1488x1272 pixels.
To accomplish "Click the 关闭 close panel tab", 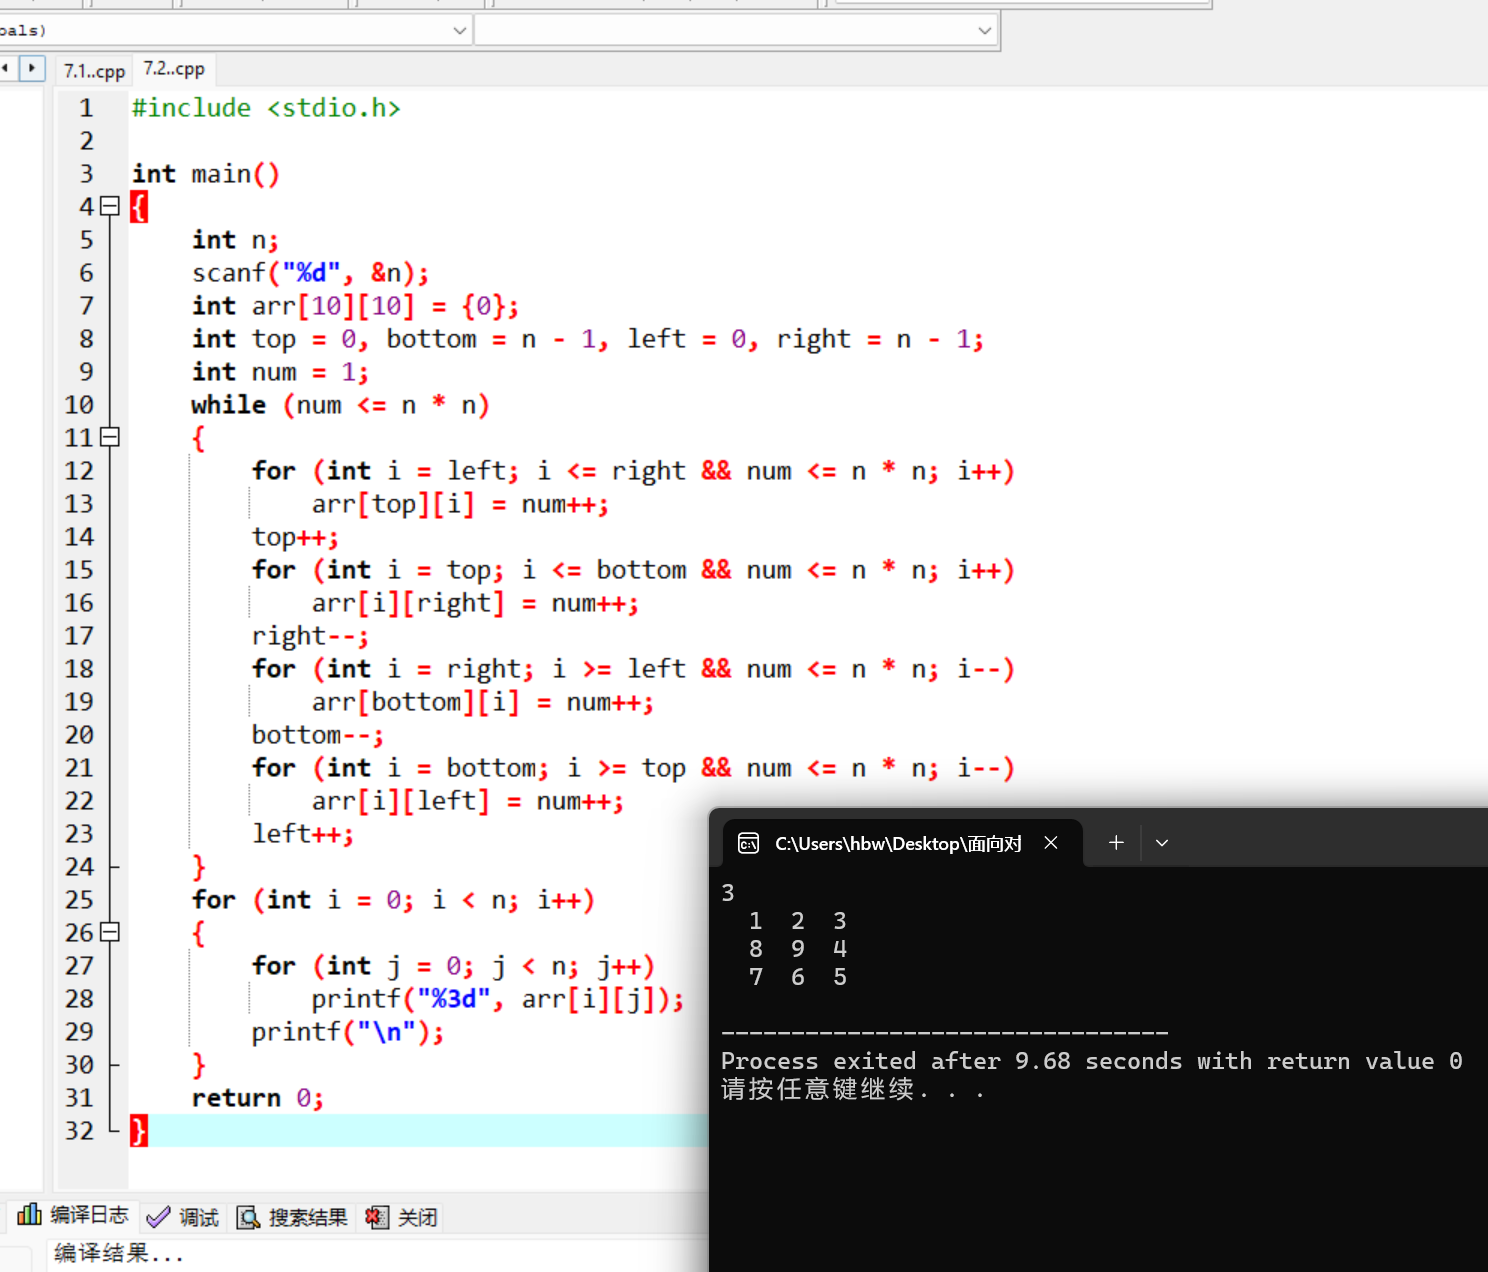I will point(402,1217).
